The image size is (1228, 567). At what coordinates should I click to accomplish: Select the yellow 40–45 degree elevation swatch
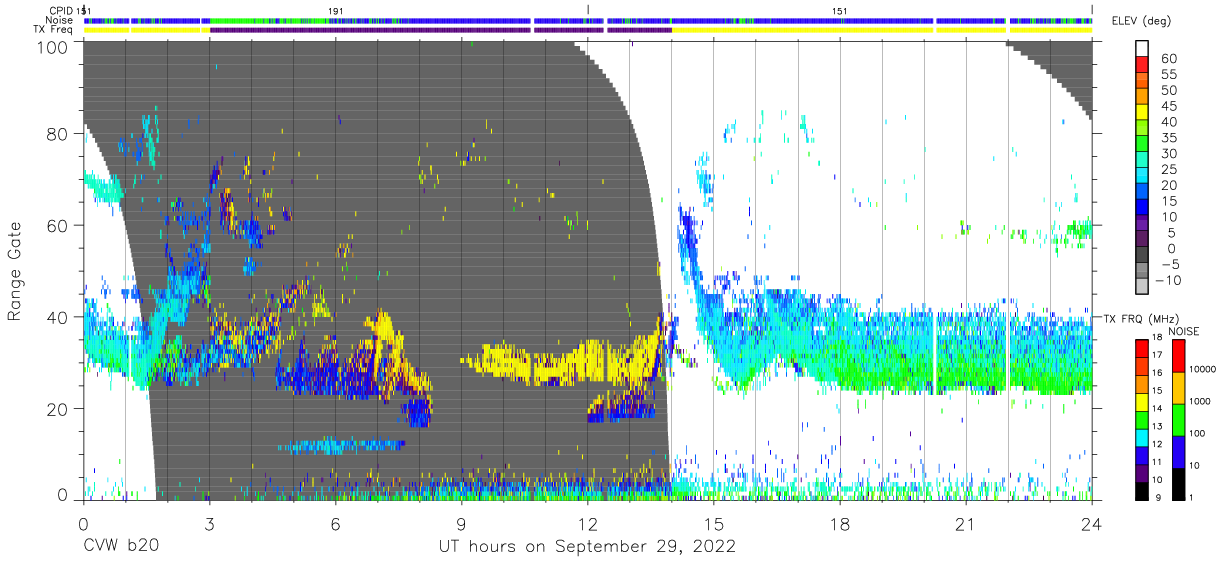click(x=1142, y=113)
